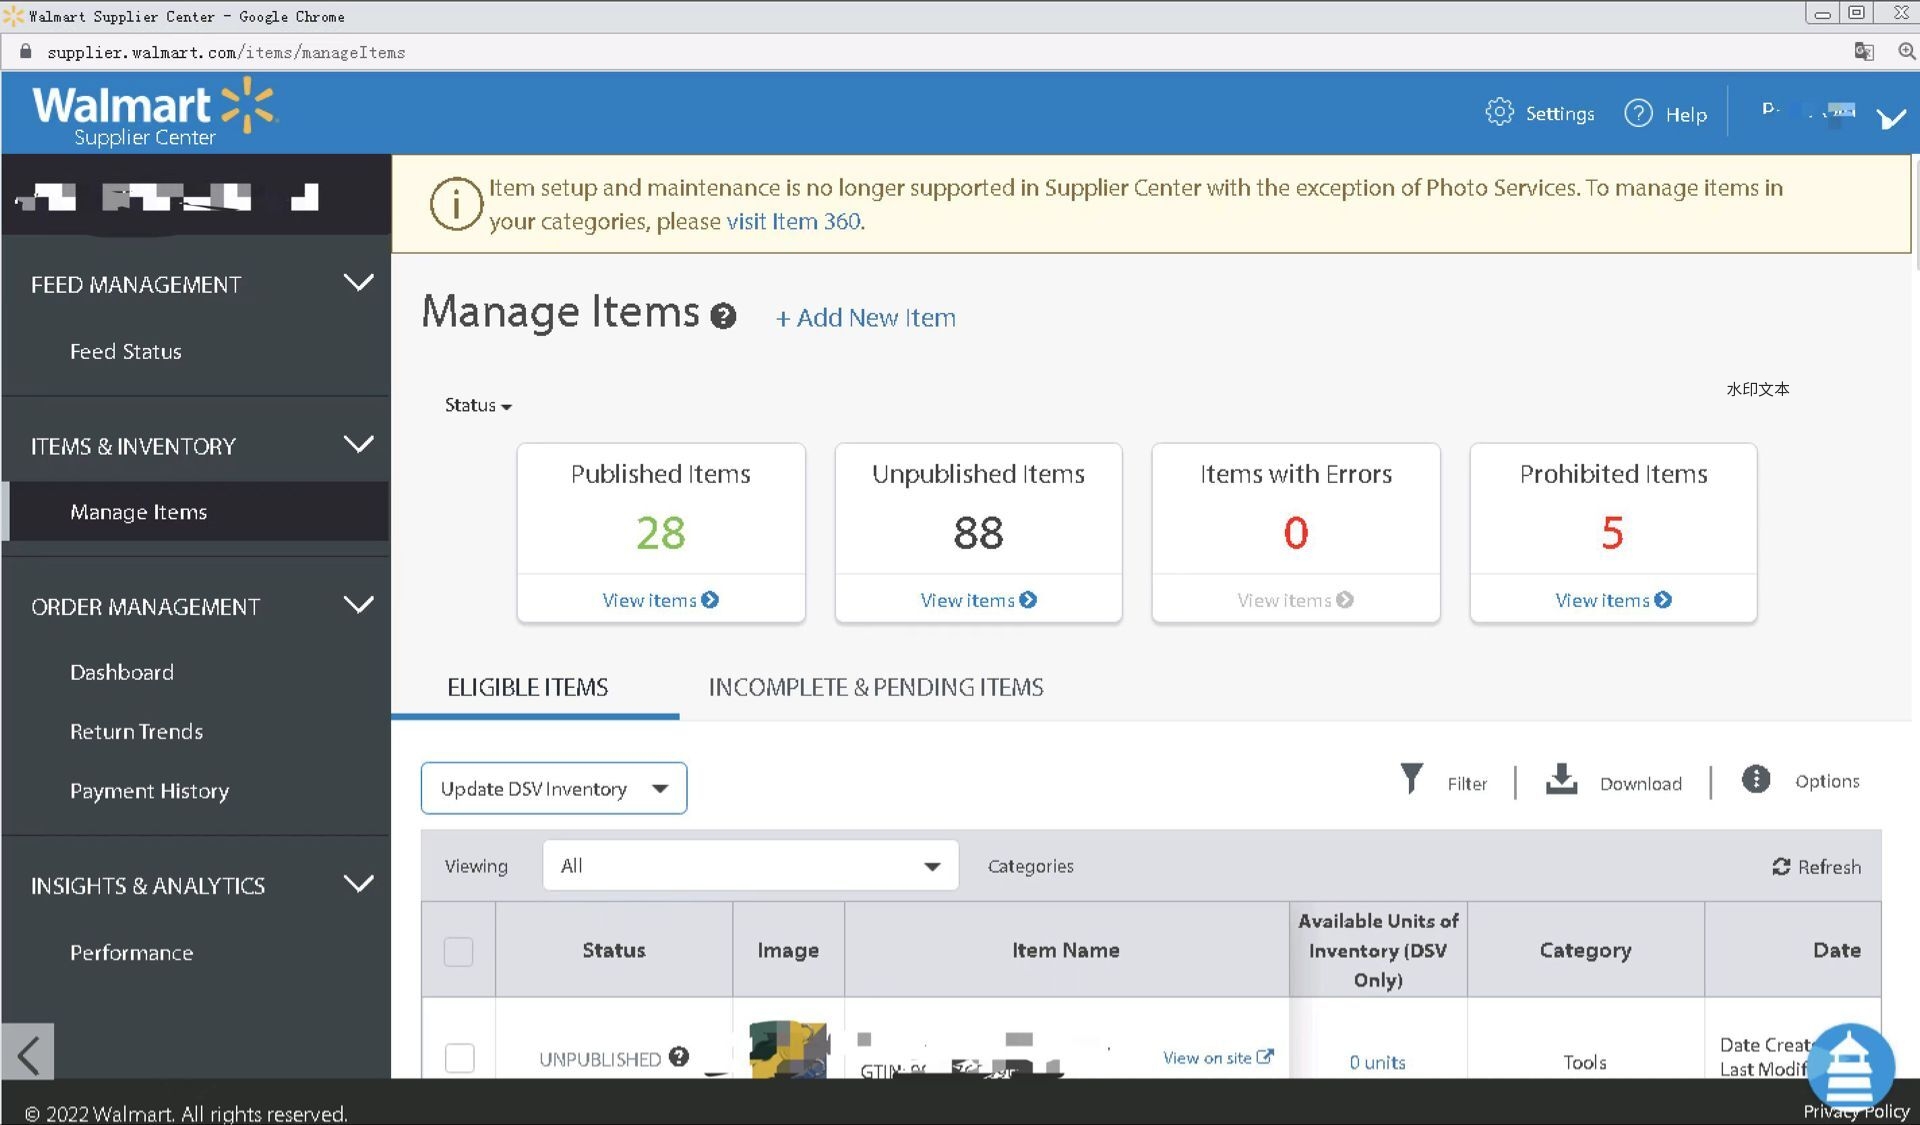
Task: Collapse sidebar with left arrow button
Action: pos(28,1053)
